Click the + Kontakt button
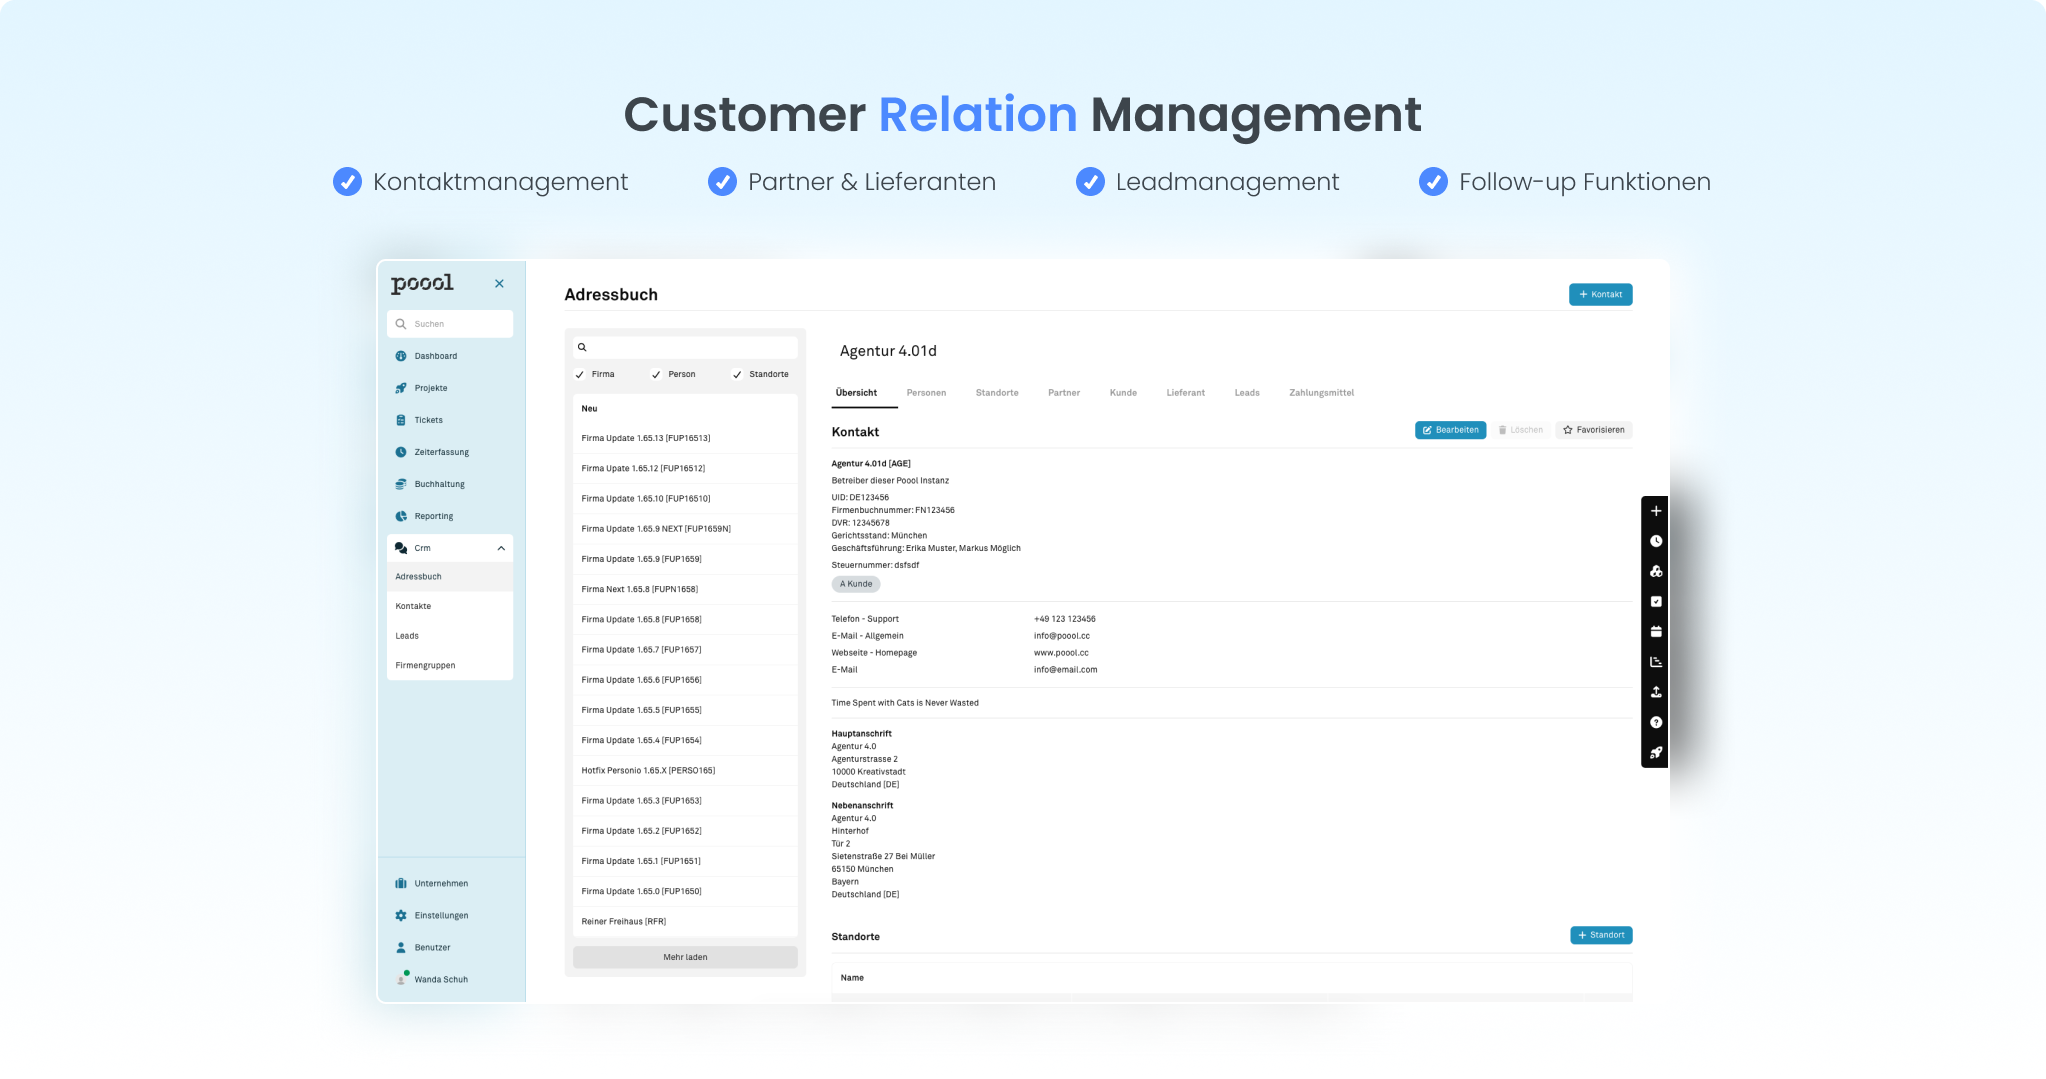 point(1601,294)
